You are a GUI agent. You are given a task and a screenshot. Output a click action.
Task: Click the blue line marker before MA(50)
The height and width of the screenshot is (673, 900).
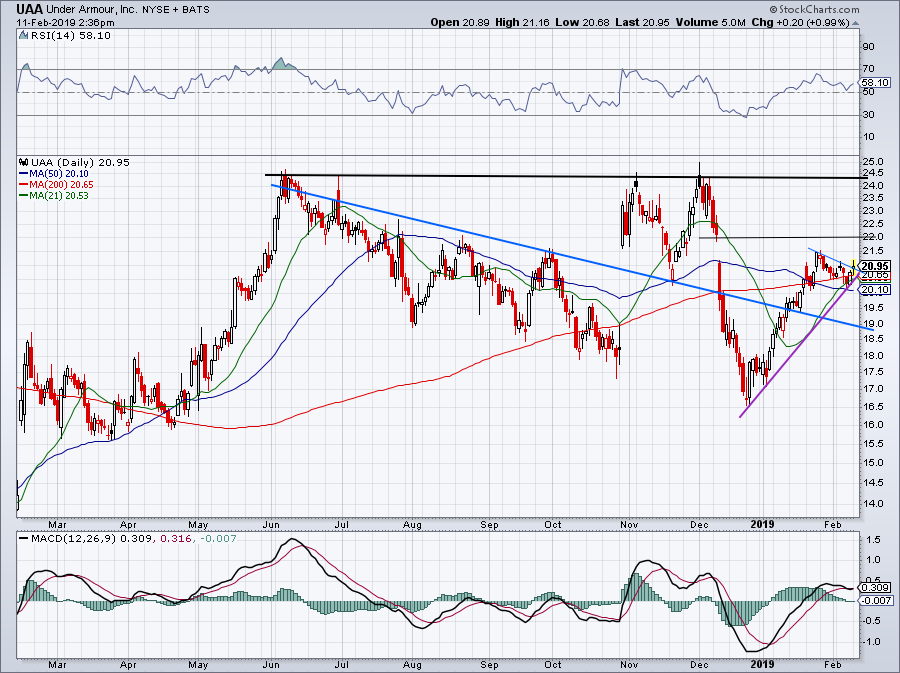(x=23, y=173)
